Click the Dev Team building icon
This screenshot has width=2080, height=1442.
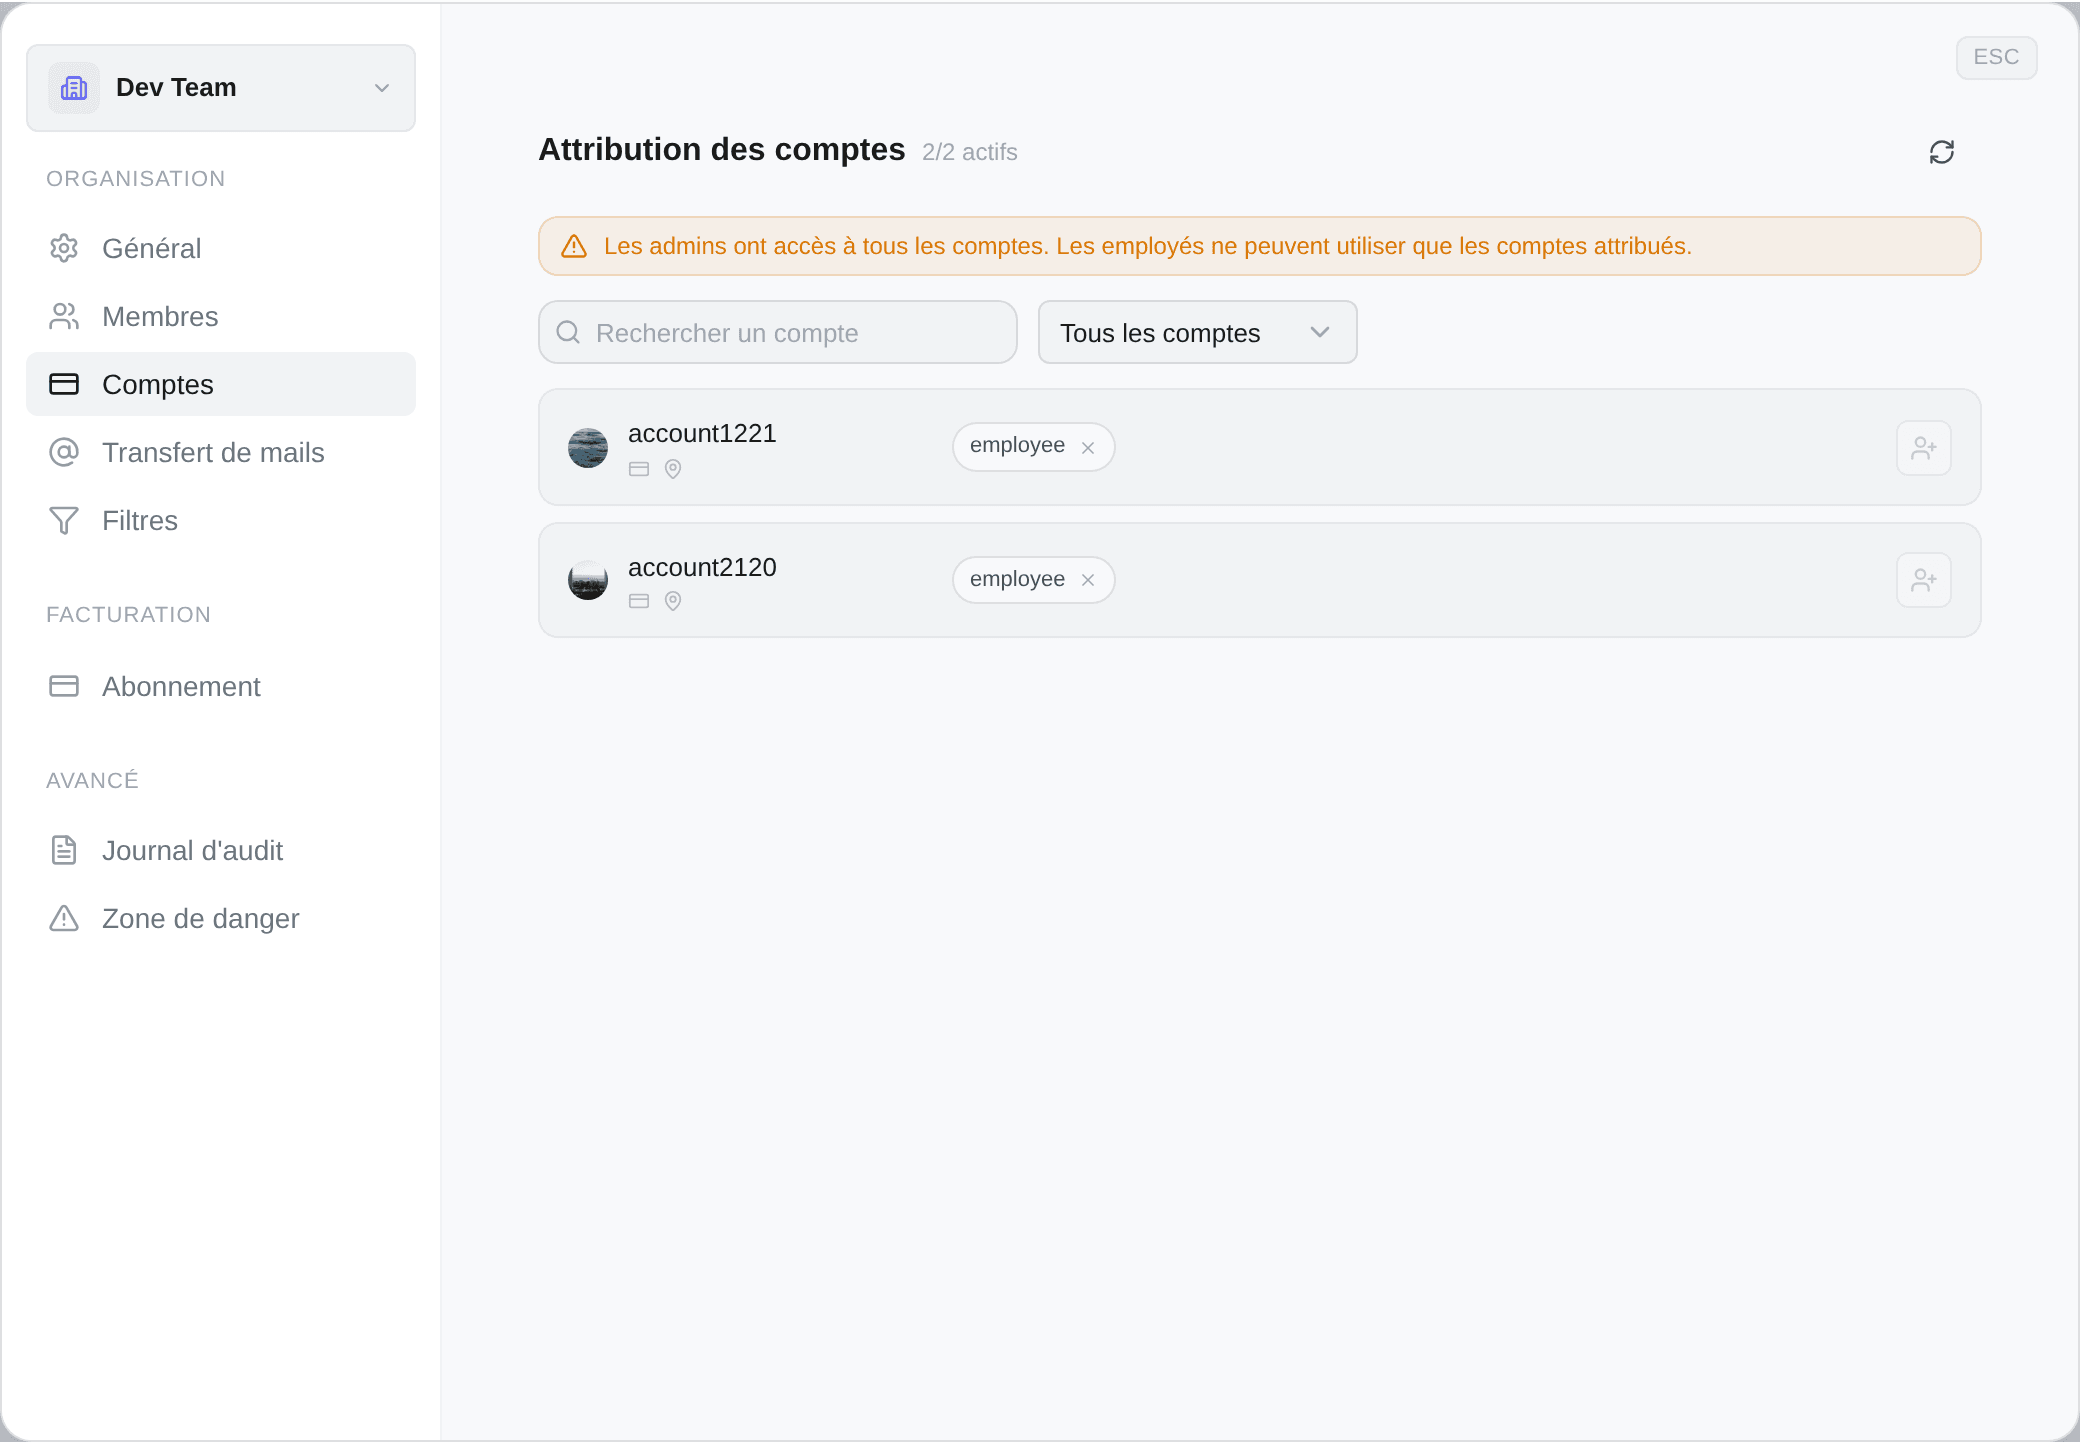click(74, 88)
